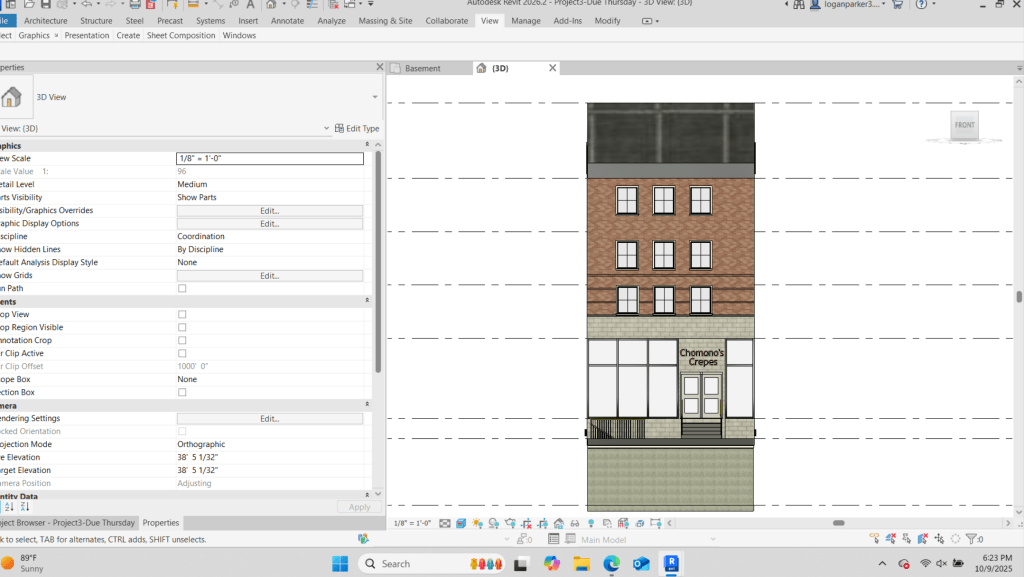Click the horizontal scrollbar thumb in view

click(839, 523)
